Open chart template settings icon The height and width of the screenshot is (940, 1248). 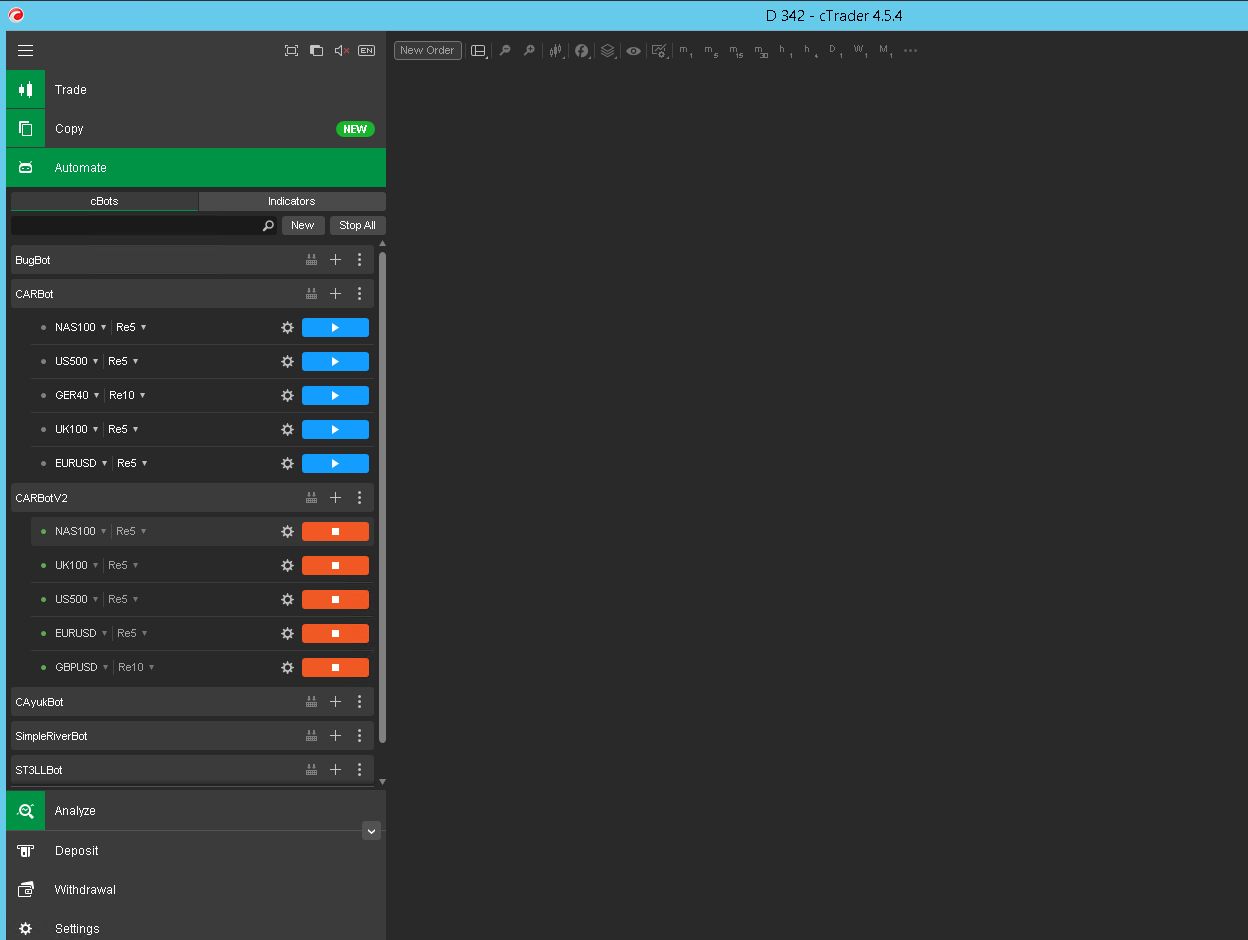pos(660,50)
